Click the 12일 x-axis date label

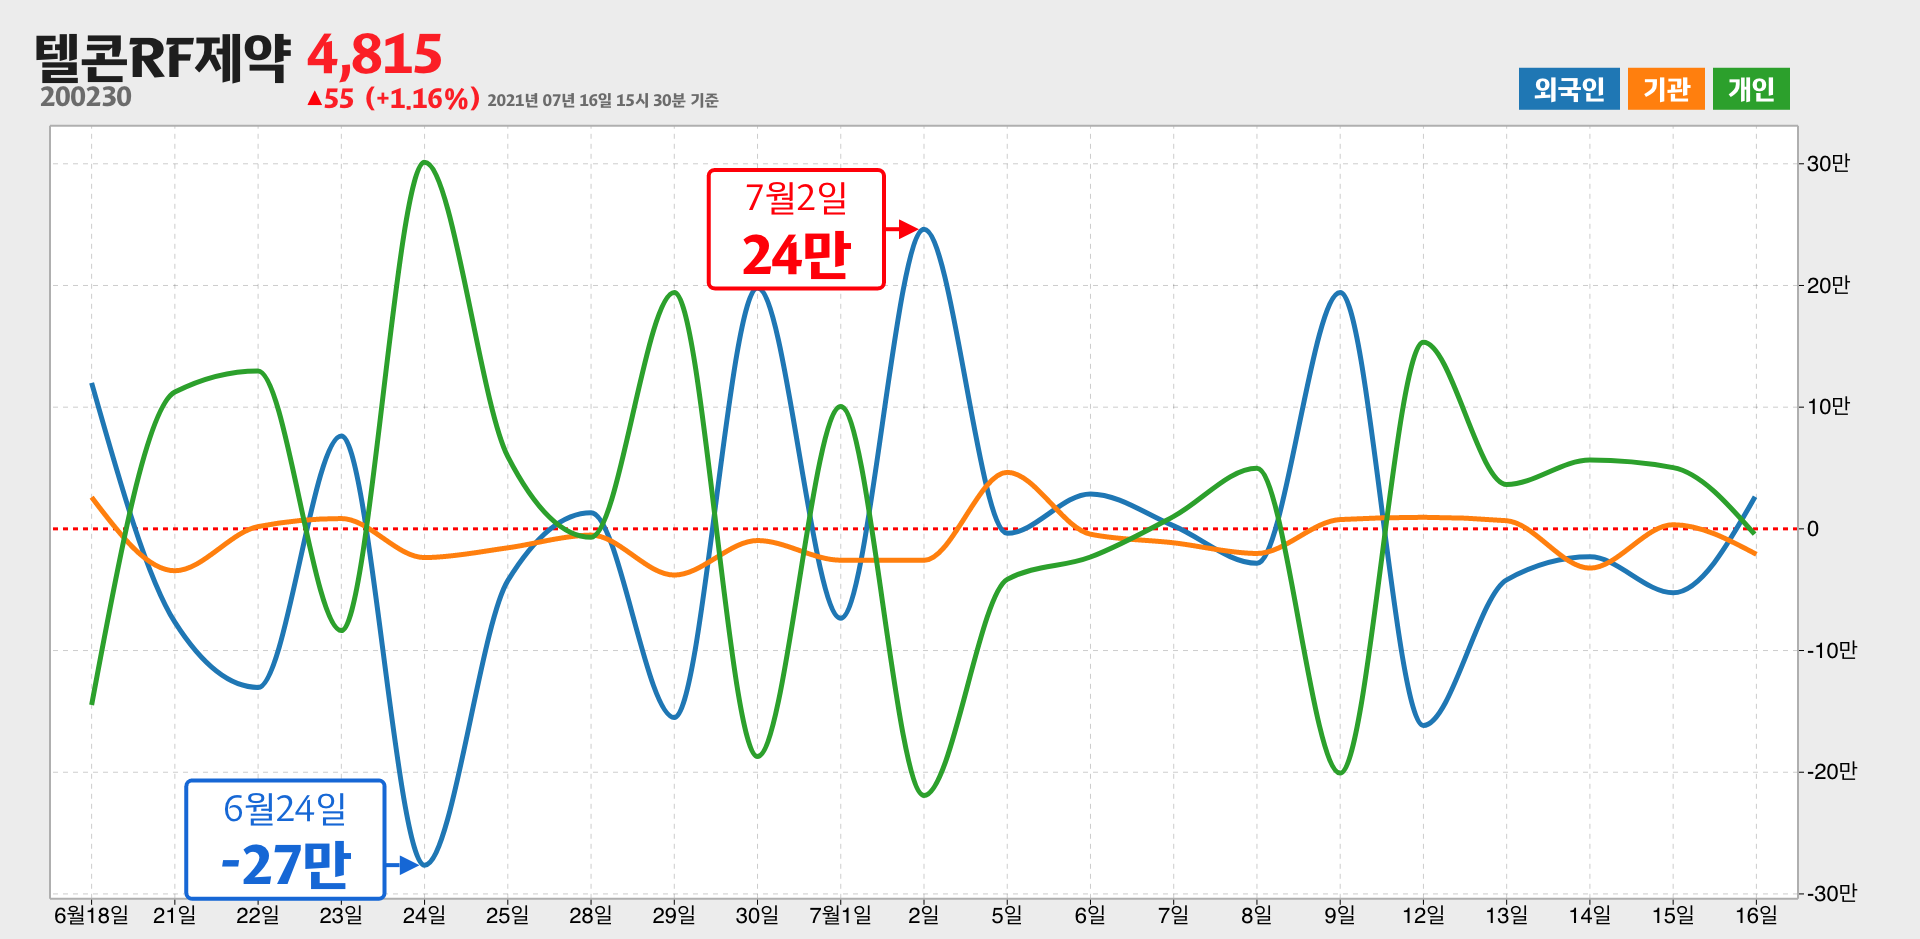click(x=1423, y=915)
